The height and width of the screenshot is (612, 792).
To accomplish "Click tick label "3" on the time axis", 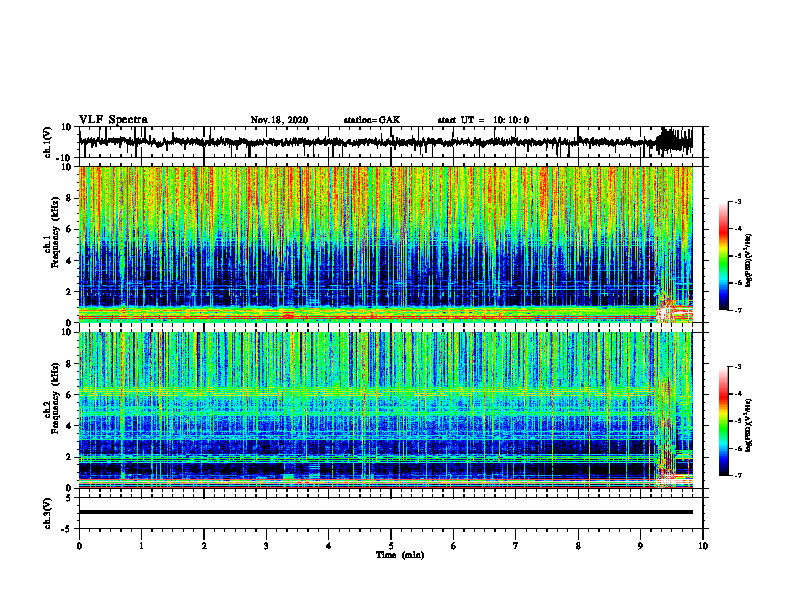I will pyautogui.click(x=266, y=546).
